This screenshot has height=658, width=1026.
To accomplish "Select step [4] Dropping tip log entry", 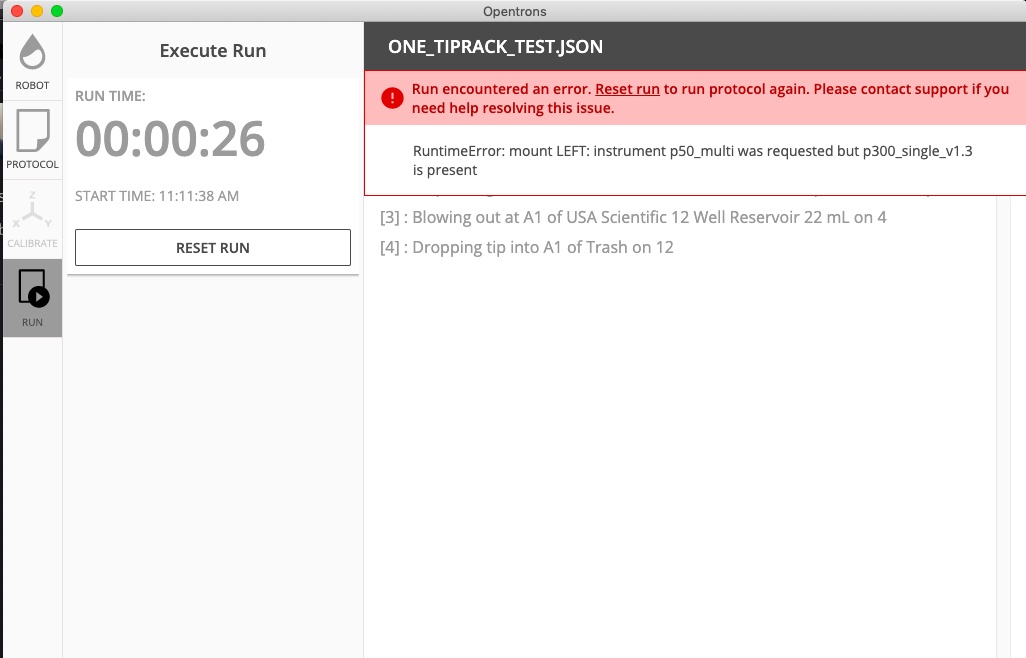I will click(526, 247).
